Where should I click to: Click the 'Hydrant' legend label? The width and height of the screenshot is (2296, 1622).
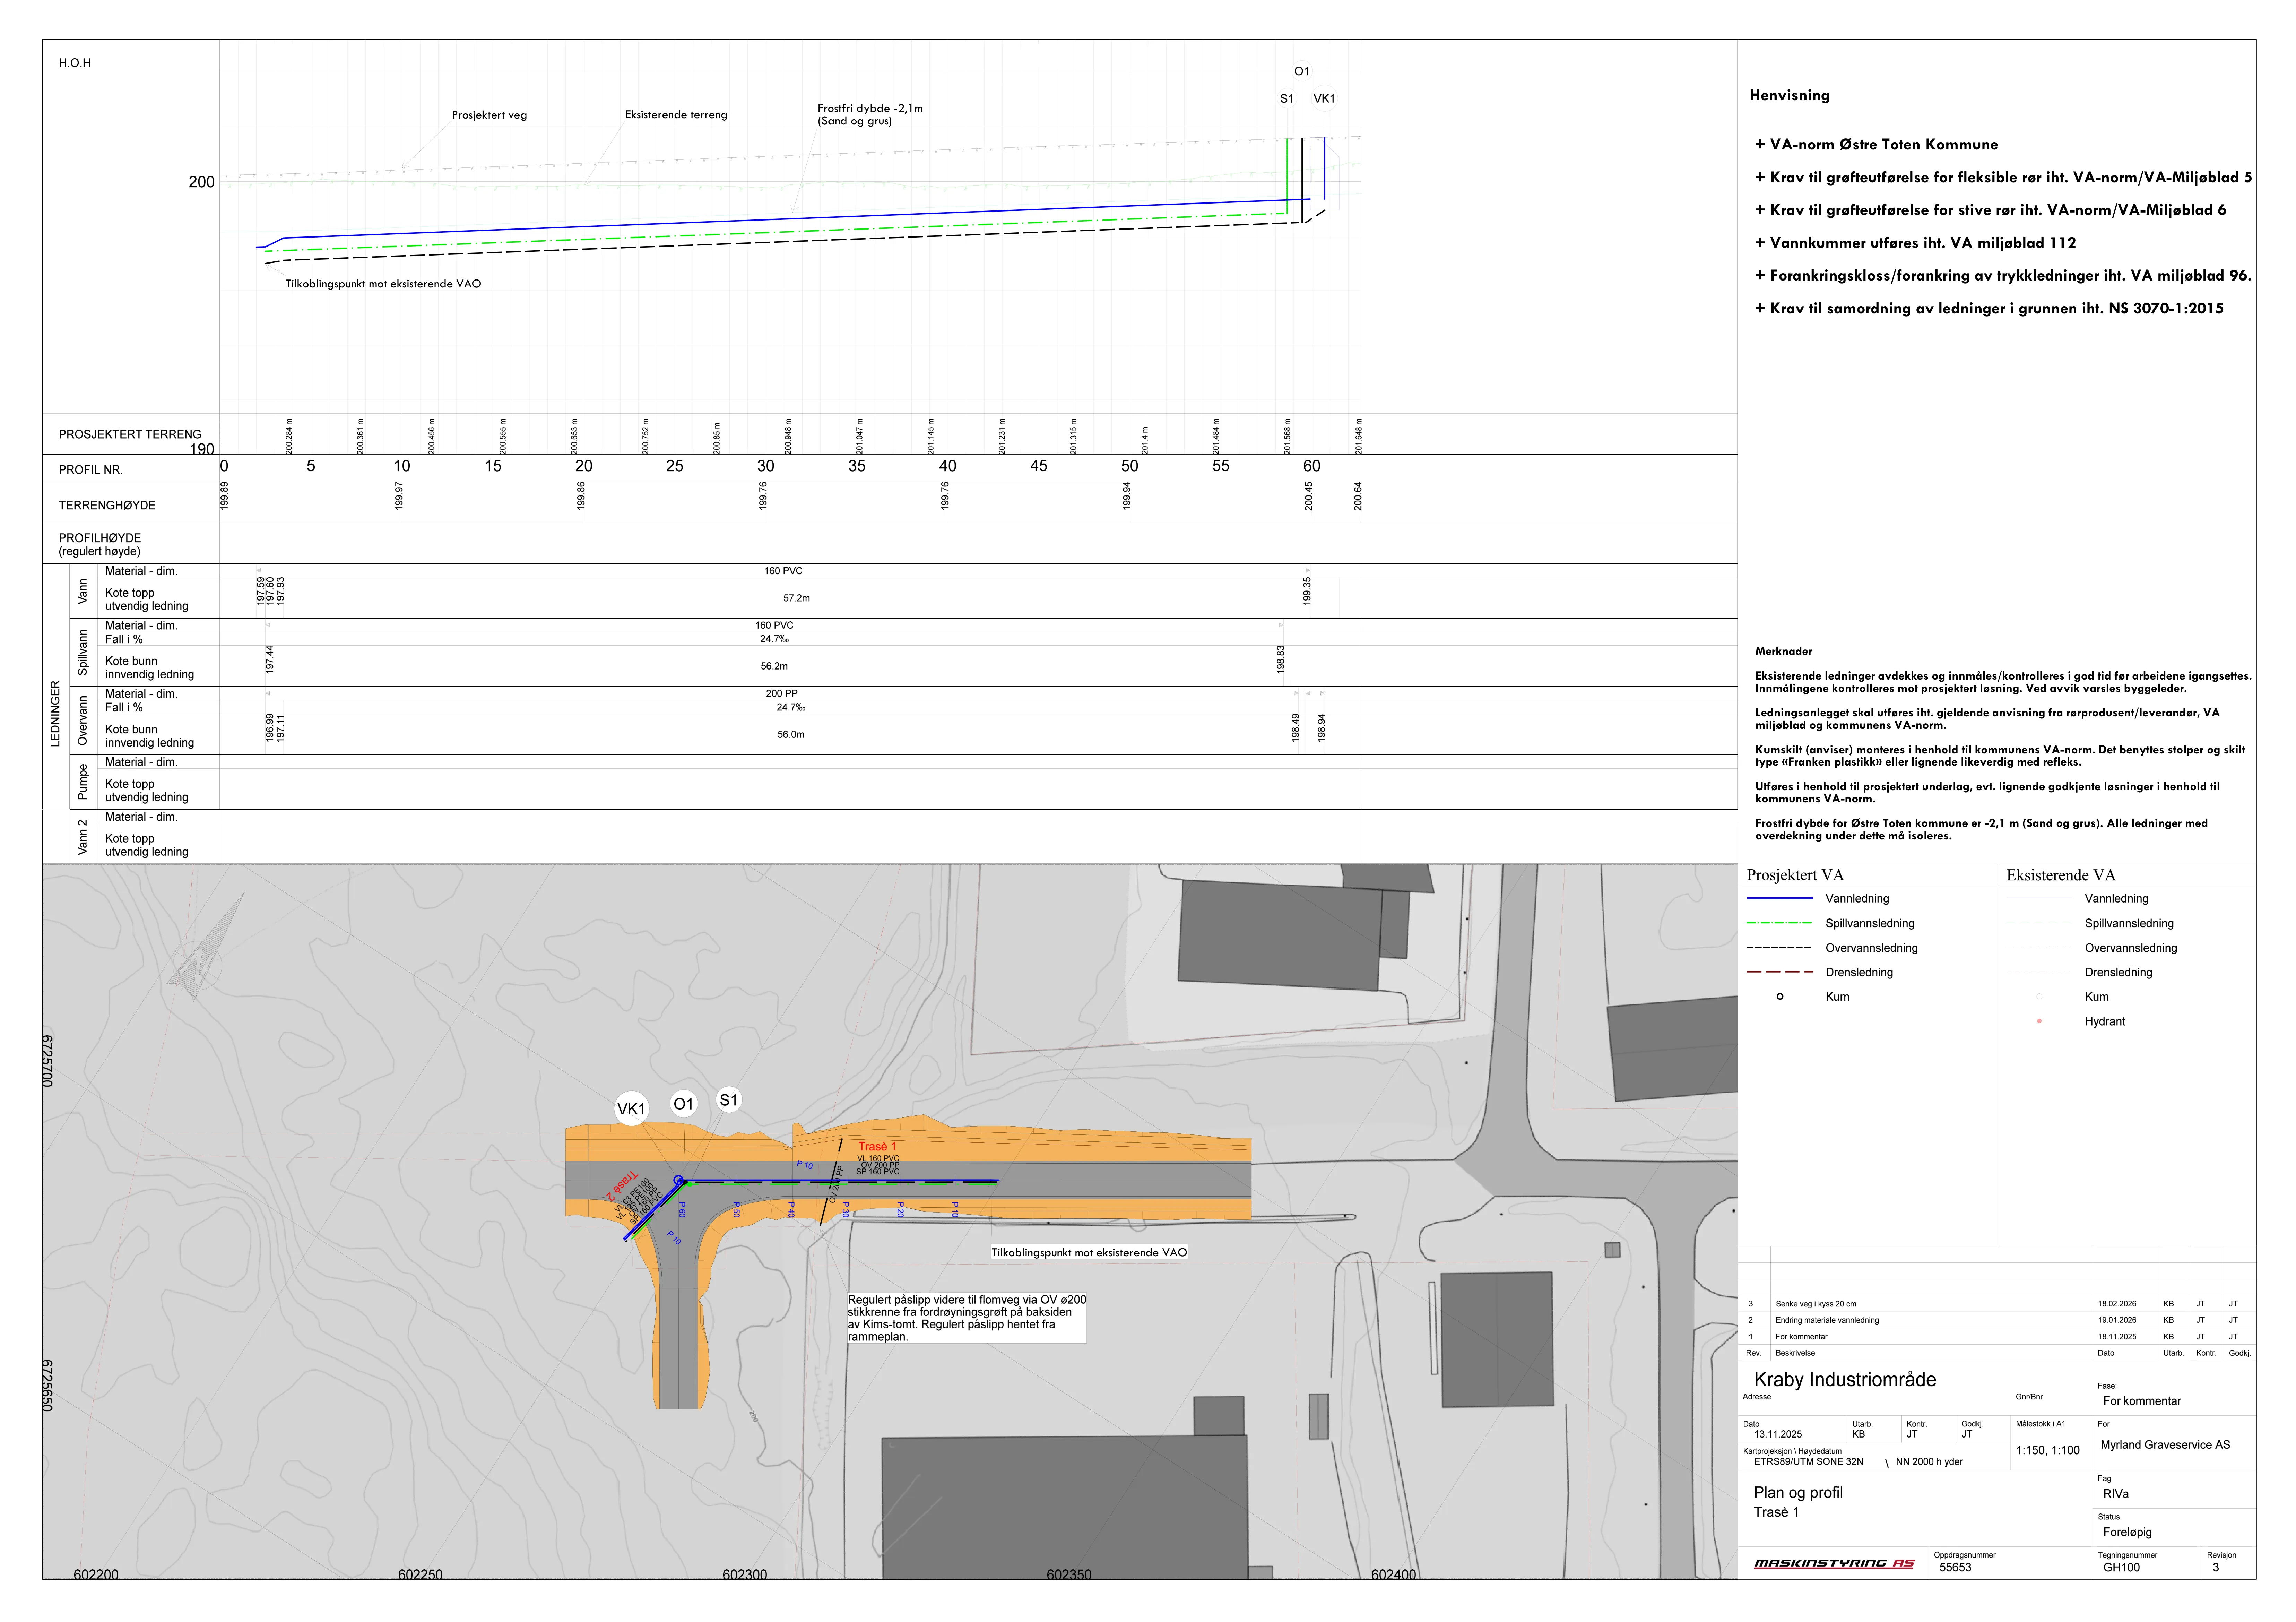pos(2105,1022)
